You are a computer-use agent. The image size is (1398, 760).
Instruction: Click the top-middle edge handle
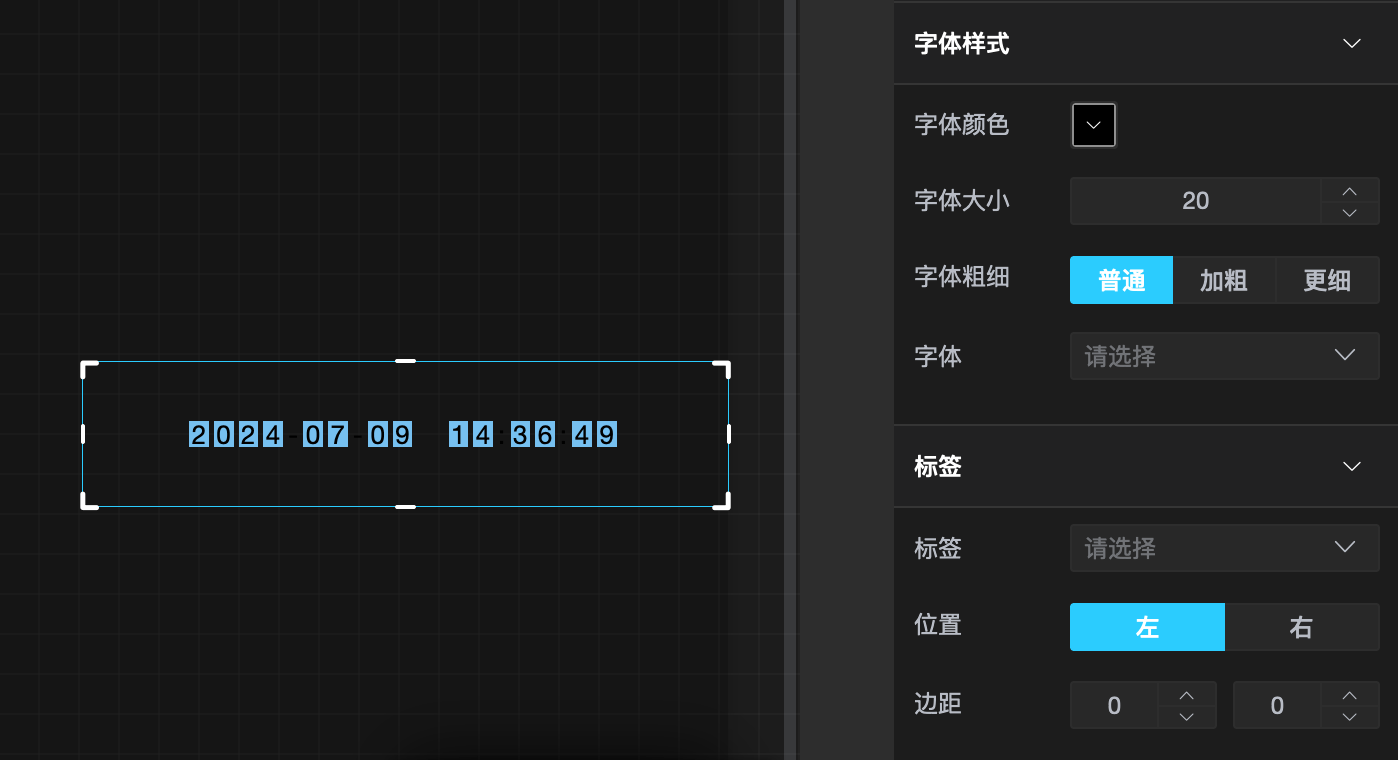point(405,361)
